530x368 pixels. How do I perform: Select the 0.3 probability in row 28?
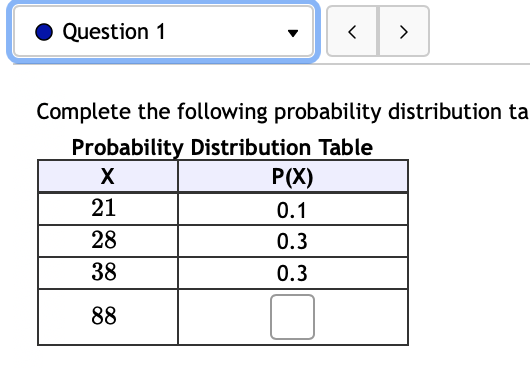(x=293, y=241)
